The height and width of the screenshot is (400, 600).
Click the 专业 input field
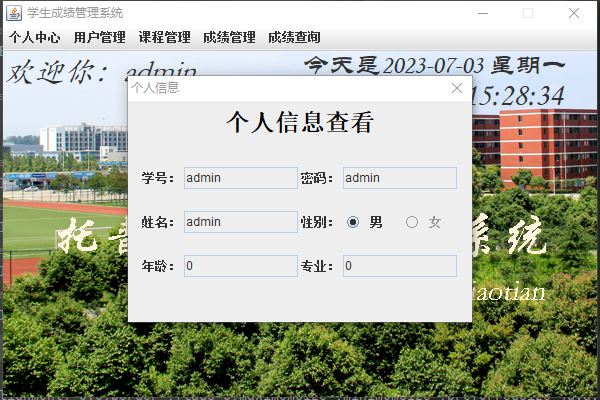pos(400,266)
